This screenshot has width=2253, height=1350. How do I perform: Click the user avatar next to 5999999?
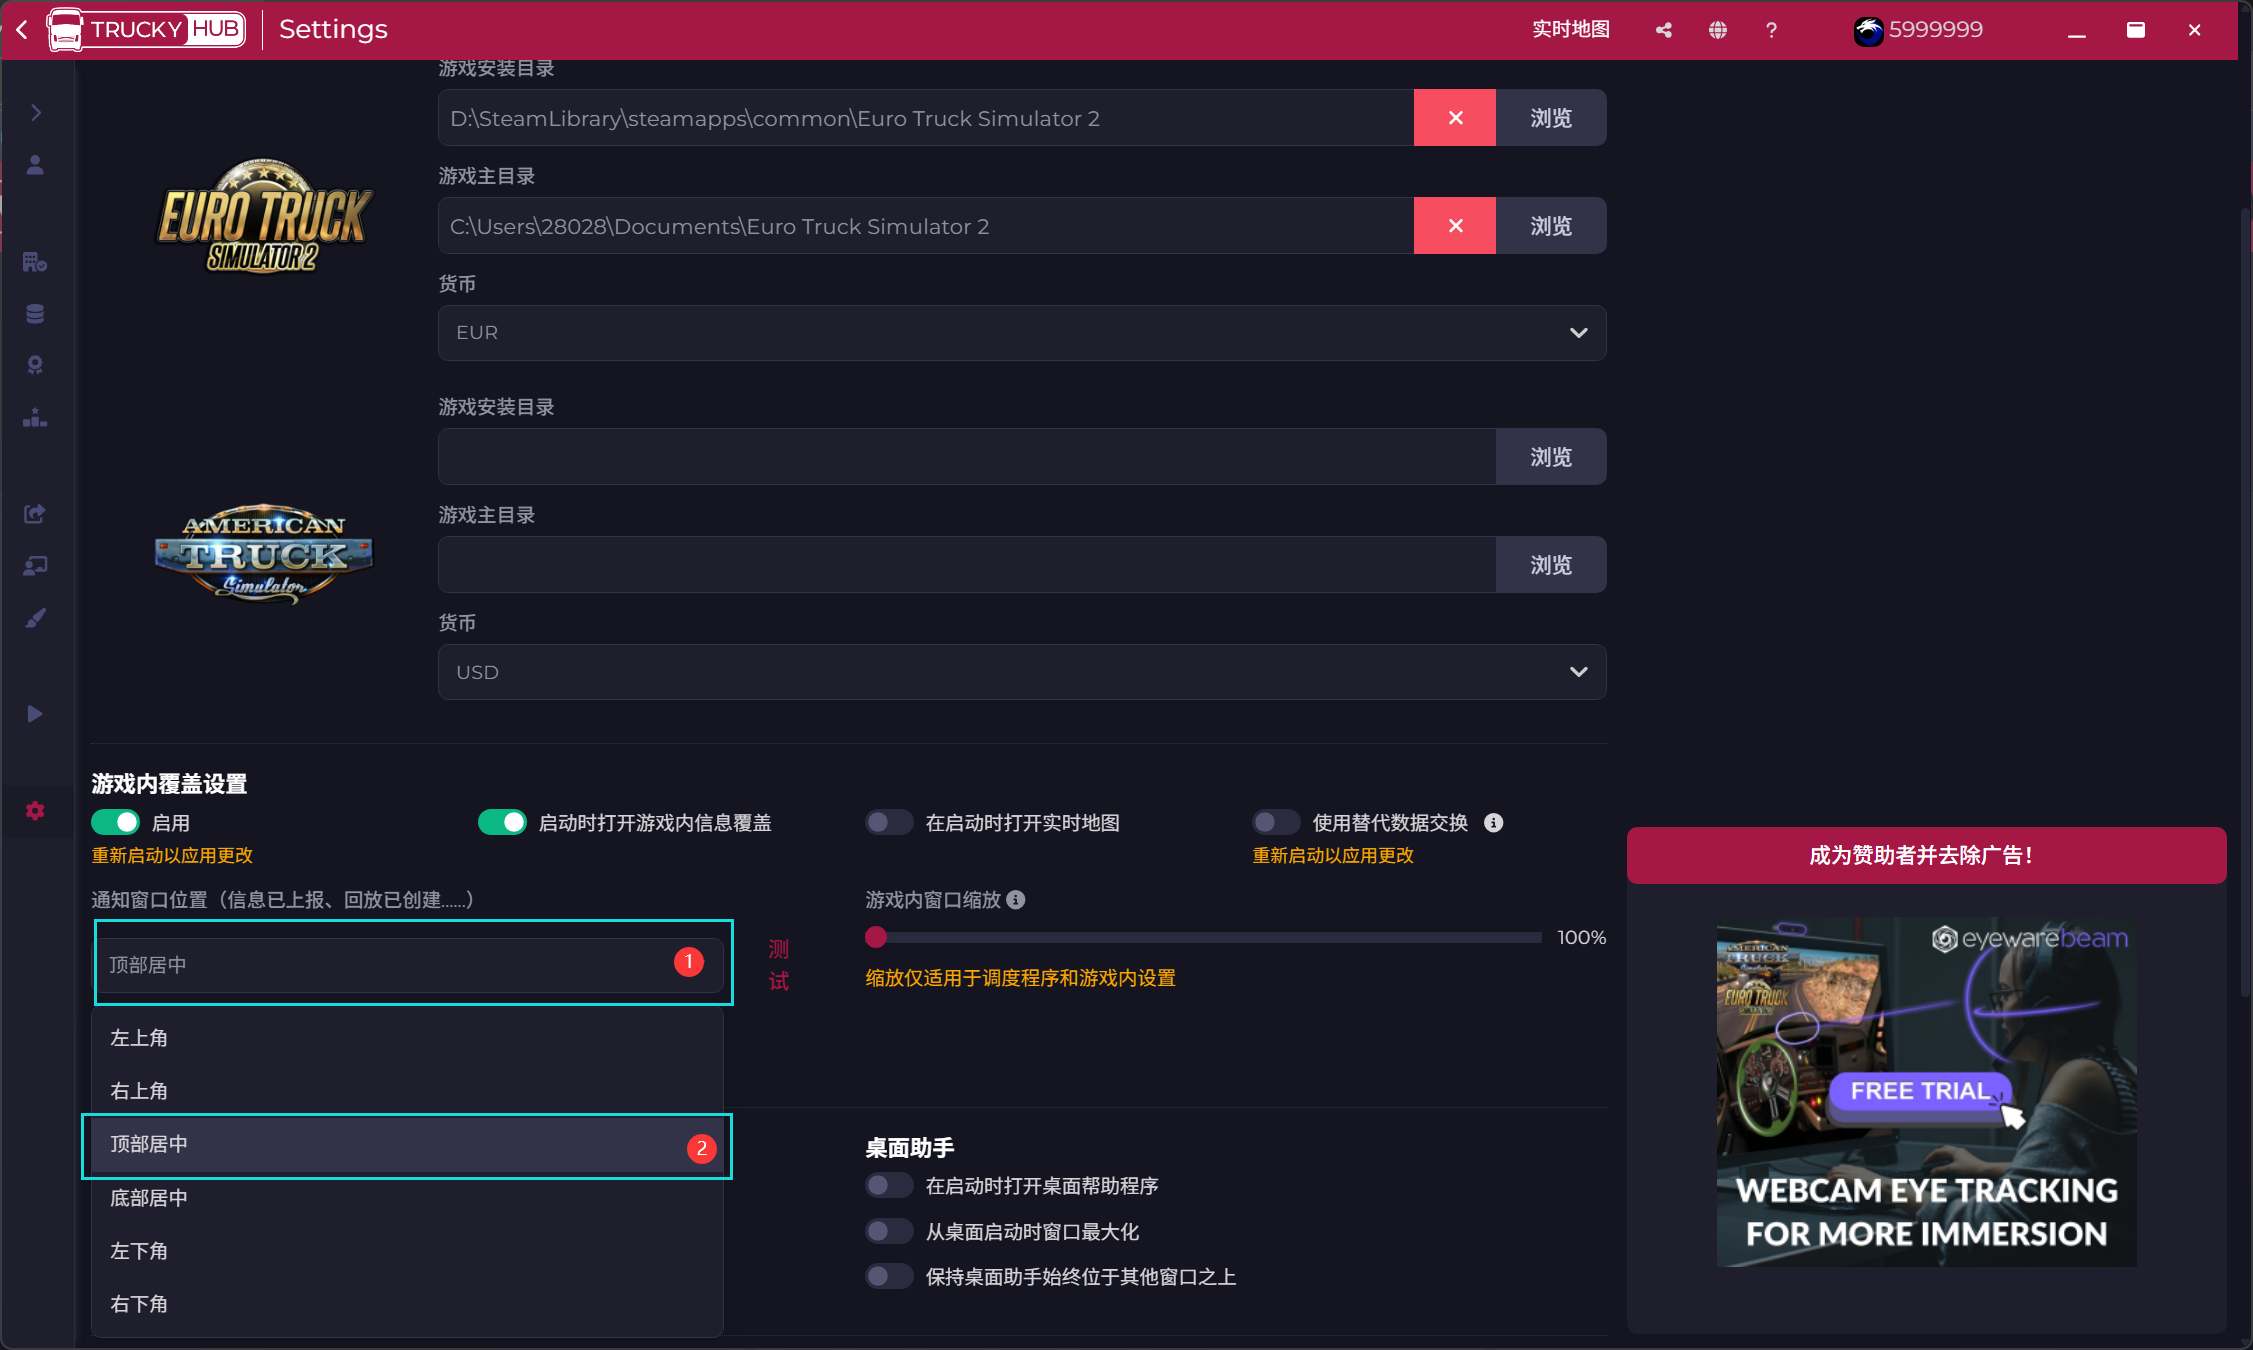[x=1868, y=31]
